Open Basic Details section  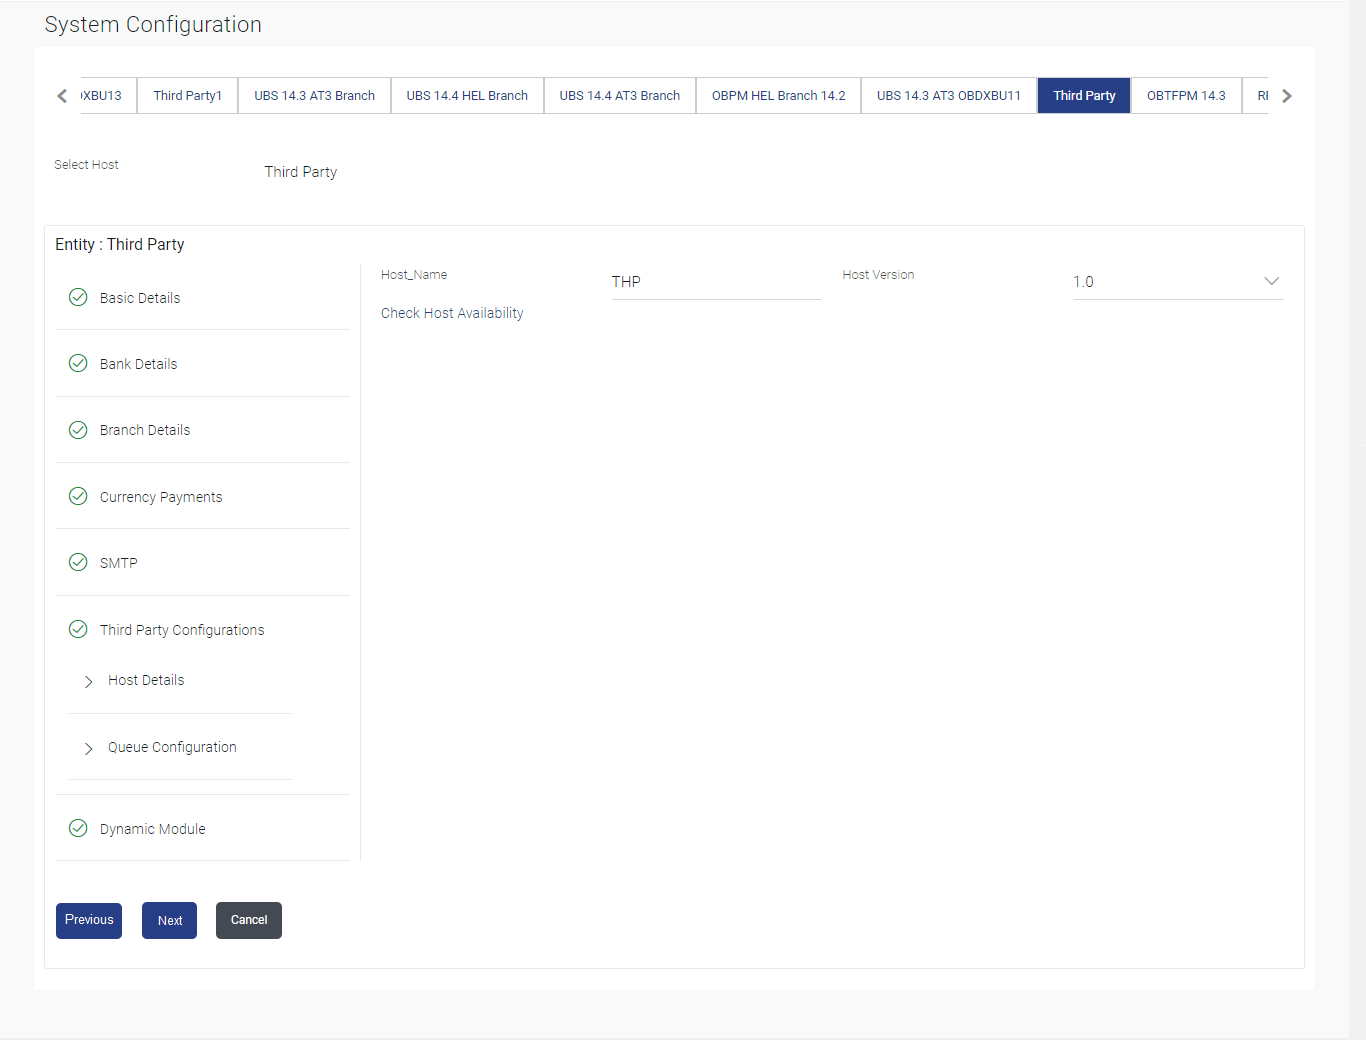point(140,298)
